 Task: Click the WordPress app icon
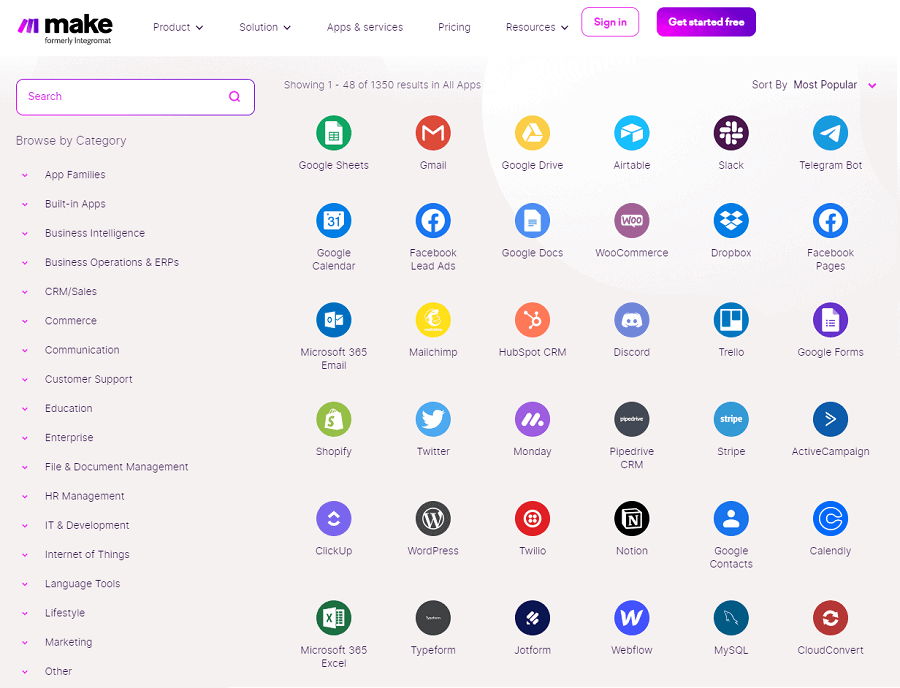(433, 518)
